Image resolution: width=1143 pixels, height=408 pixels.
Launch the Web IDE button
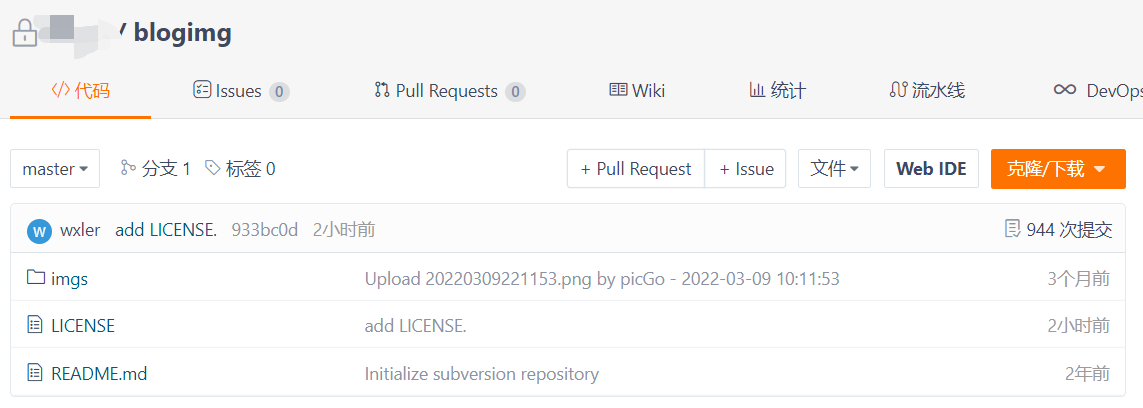point(931,169)
